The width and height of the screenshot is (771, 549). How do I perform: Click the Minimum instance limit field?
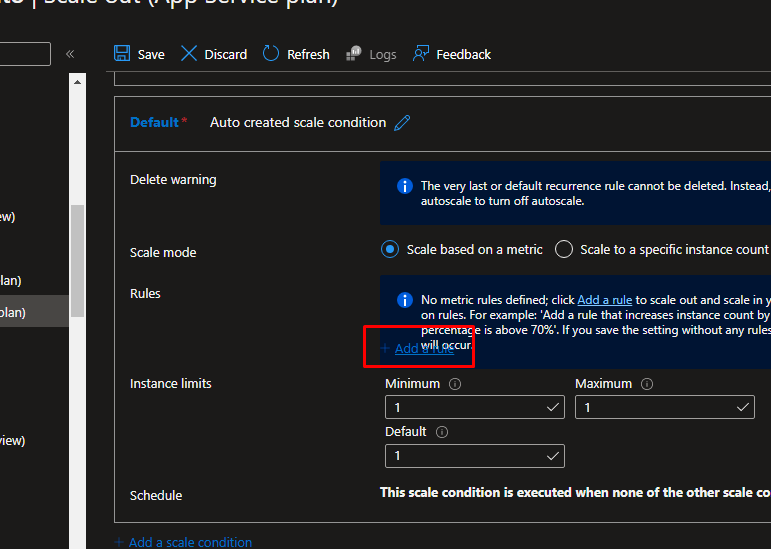tap(465, 408)
